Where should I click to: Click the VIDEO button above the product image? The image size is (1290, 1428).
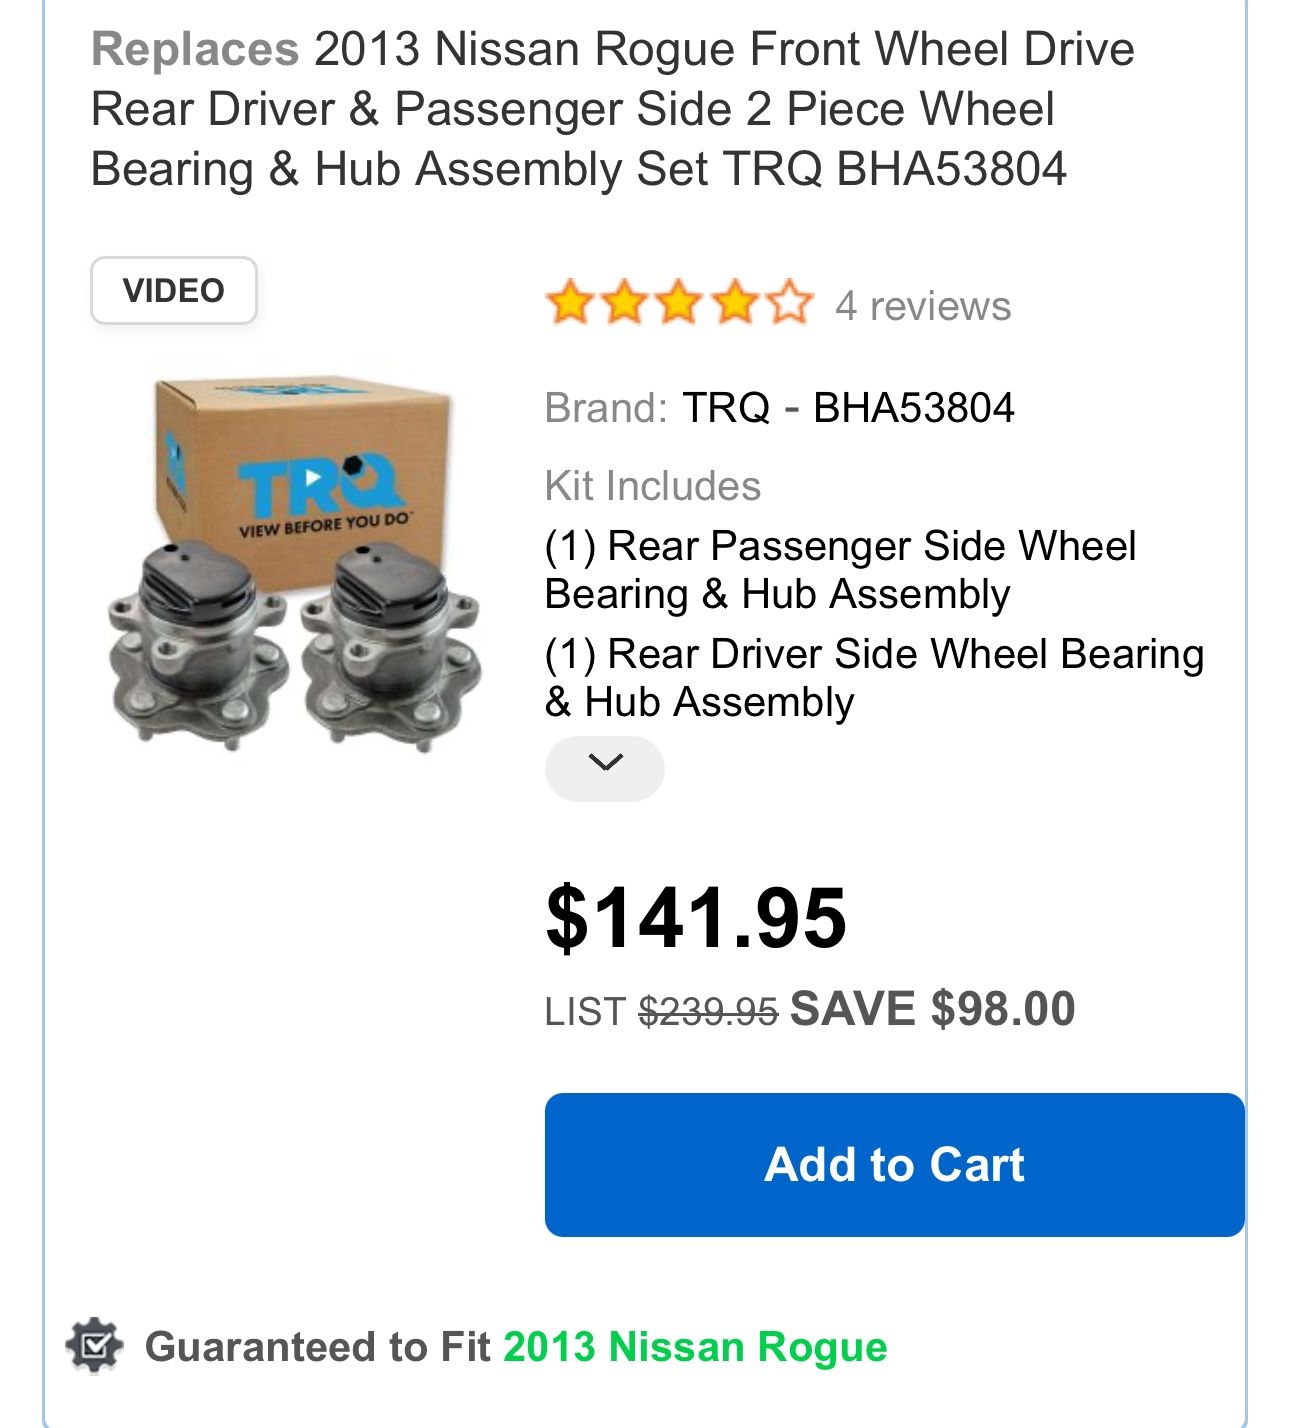173,291
